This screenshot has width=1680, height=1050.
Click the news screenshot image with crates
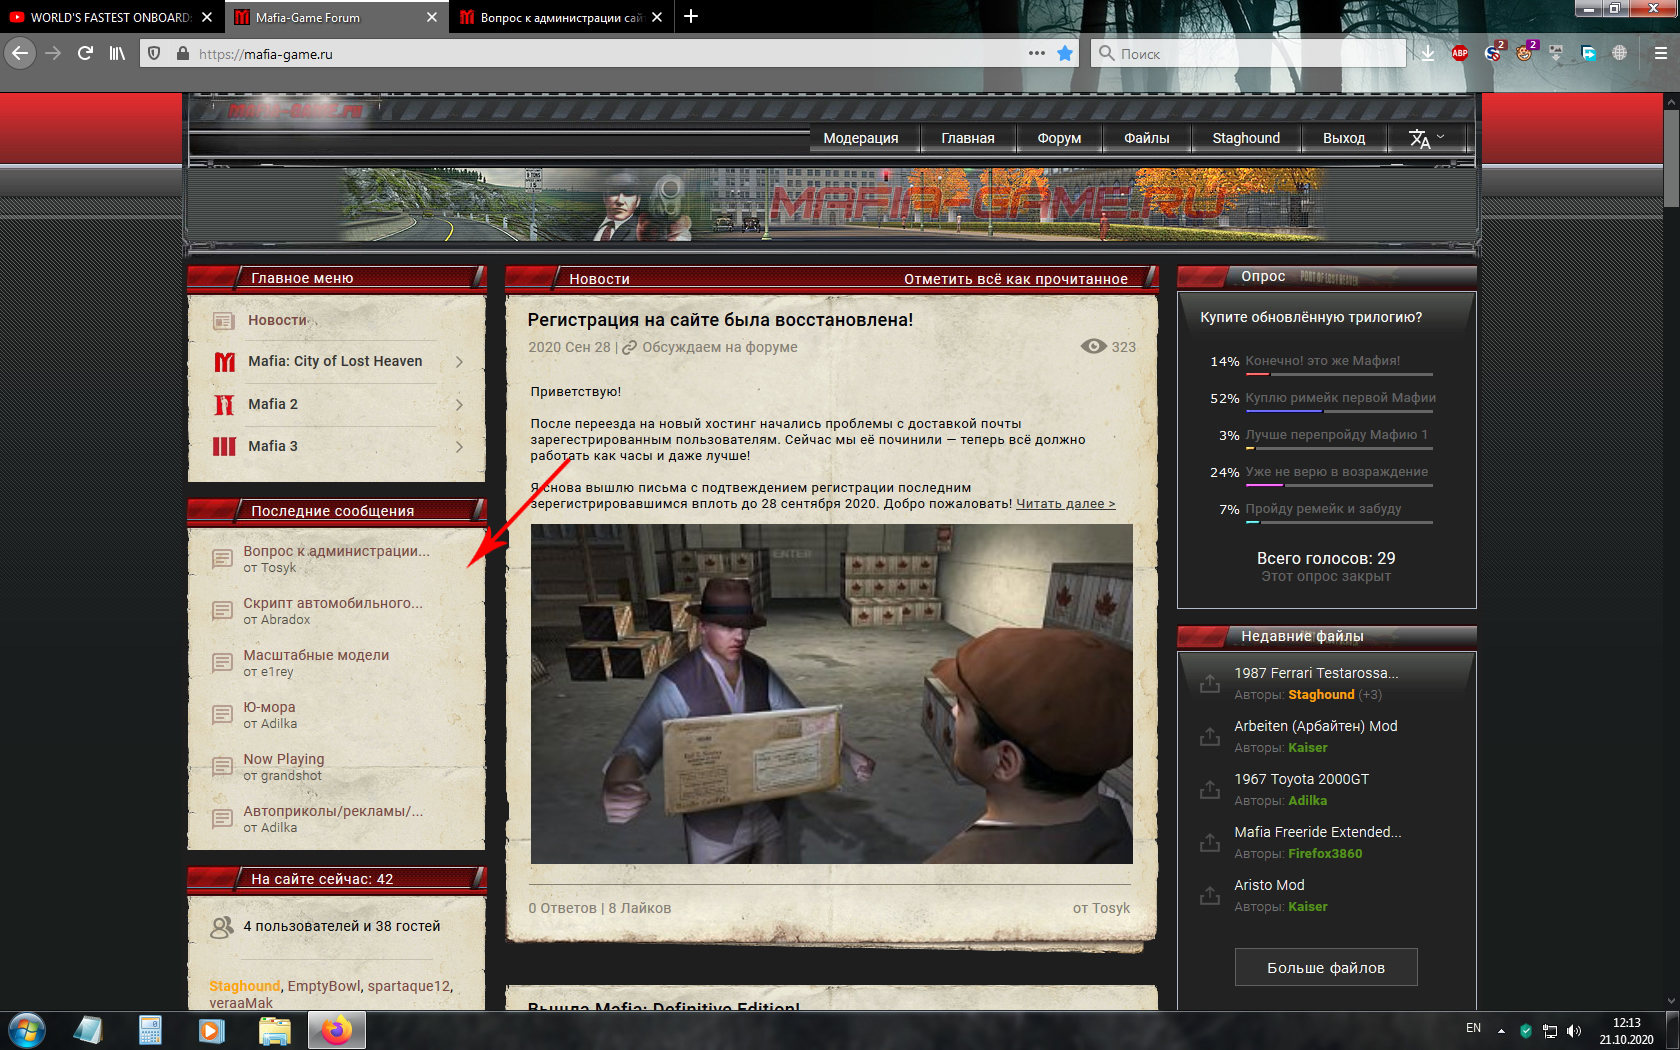coord(831,694)
